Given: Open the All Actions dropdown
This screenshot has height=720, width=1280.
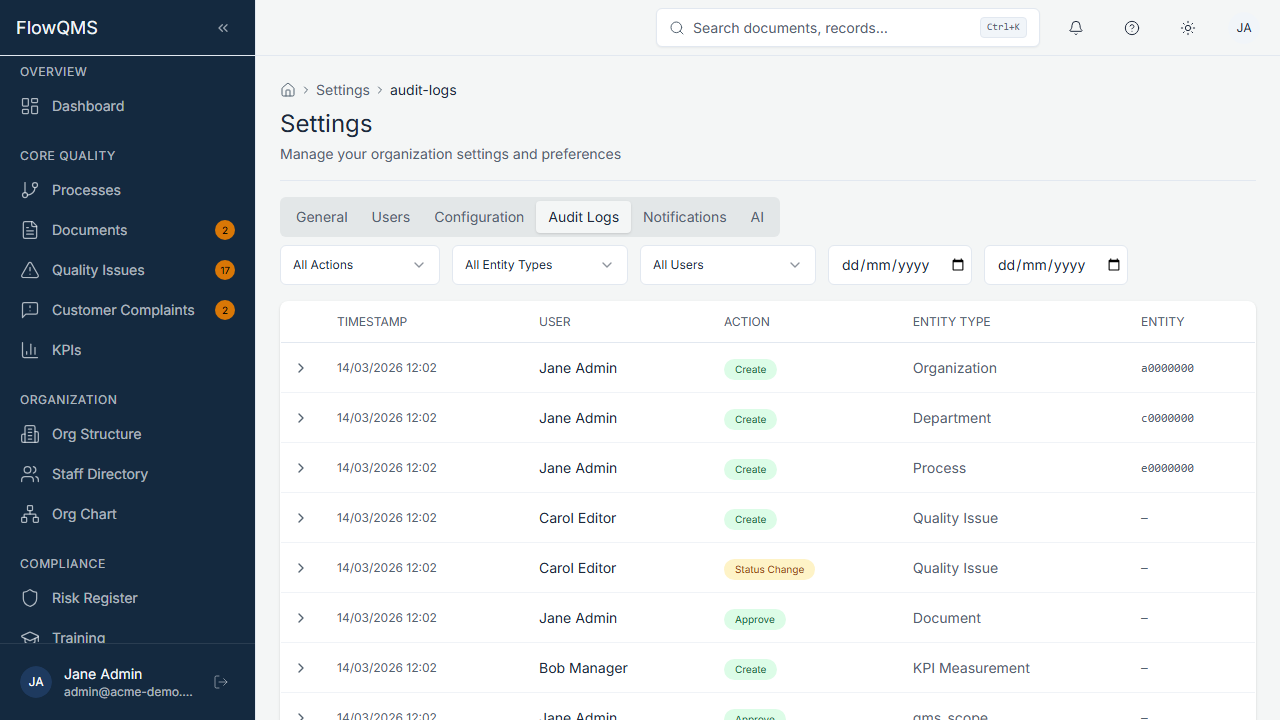Looking at the screenshot, I should pos(359,265).
